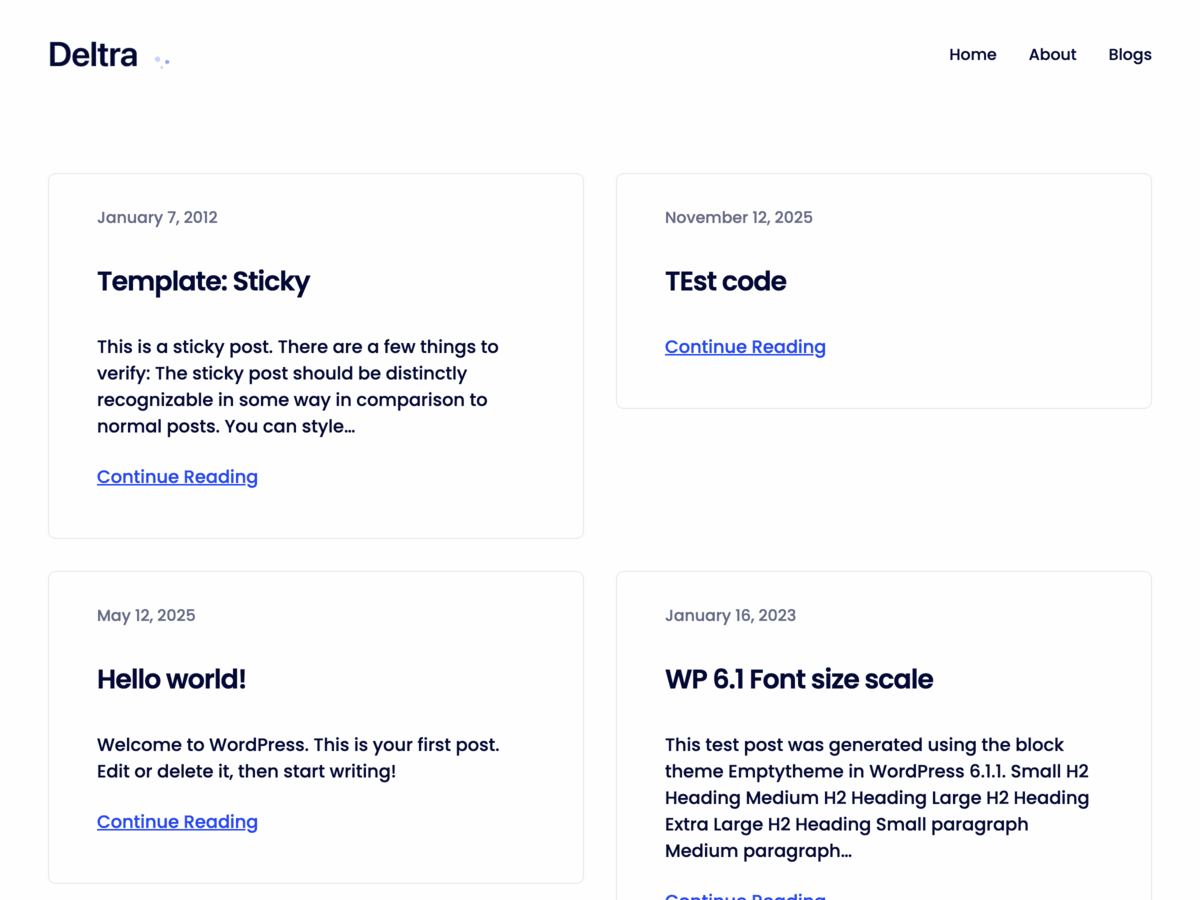This screenshot has height=900, width=1200.
Task: Open the Blogs menu item
Action: pyautogui.click(x=1129, y=55)
